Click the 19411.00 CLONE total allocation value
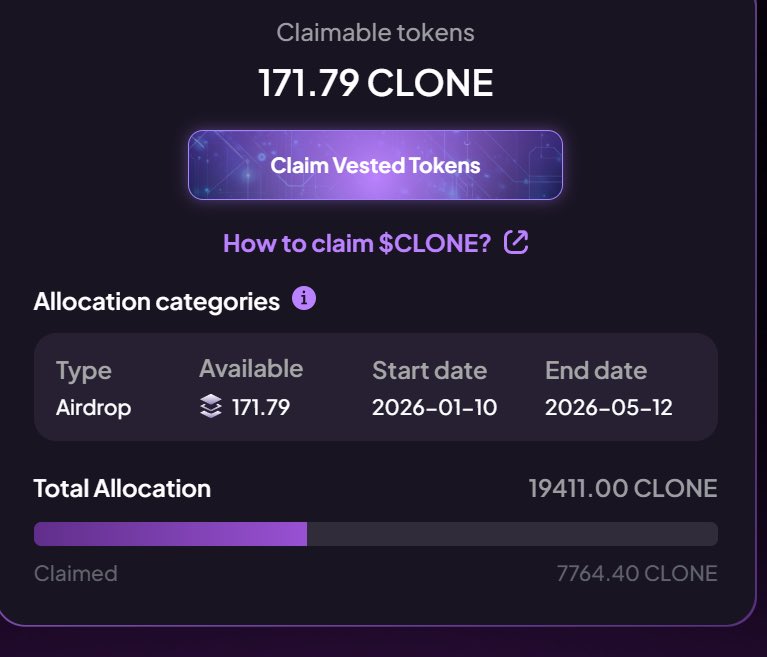767x657 pixels. point(622,489)
